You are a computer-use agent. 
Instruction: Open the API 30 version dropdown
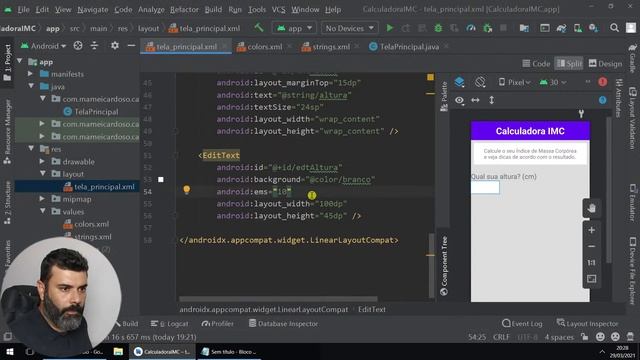(553, 82)
